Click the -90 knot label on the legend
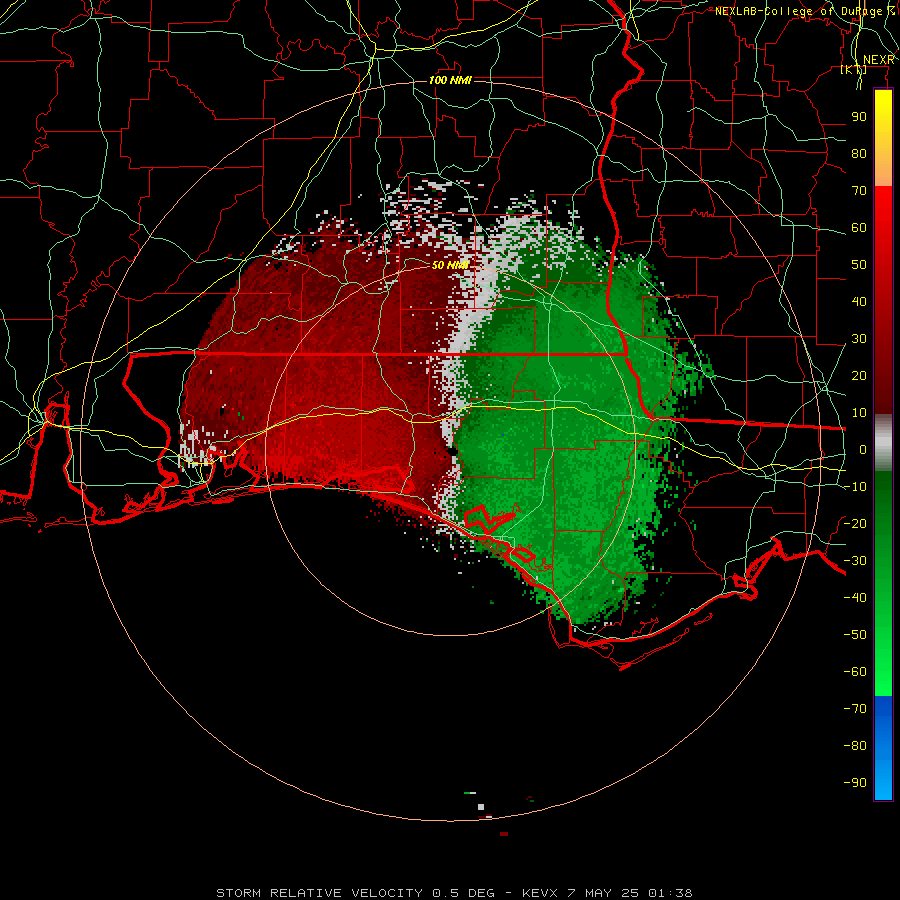The height and width of the screenshot is (900, 900). [855, 783]
